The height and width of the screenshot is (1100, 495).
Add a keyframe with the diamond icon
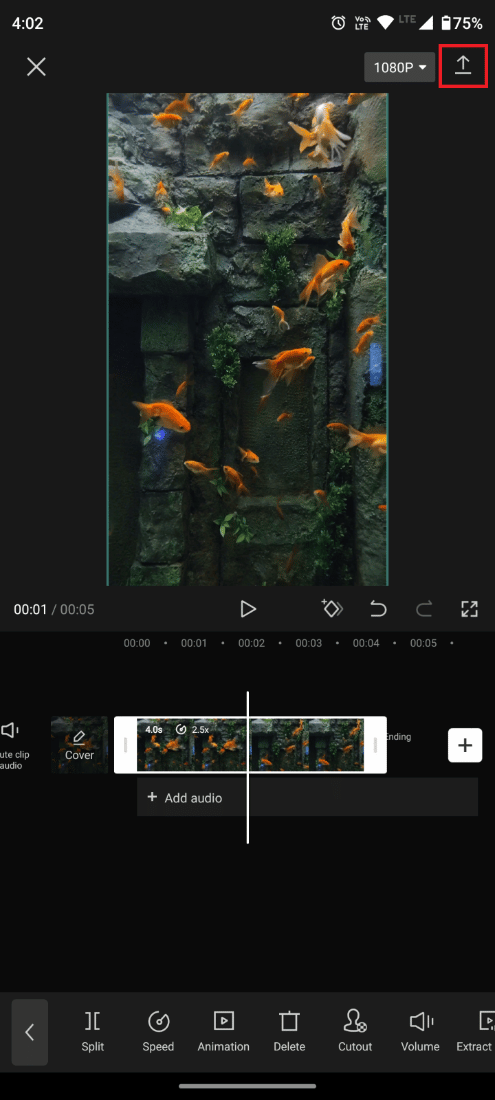point(332,608)
